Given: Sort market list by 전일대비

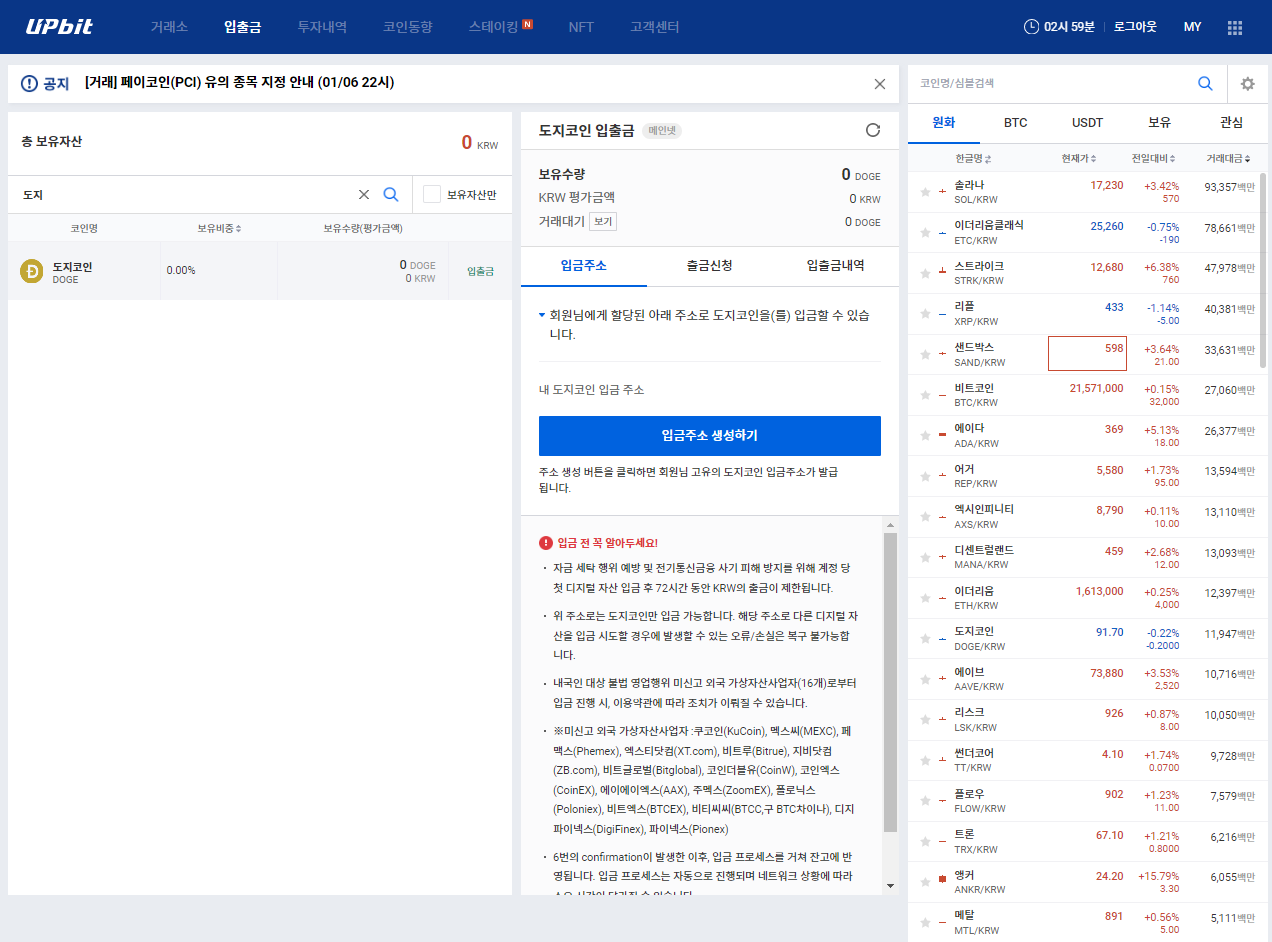Looking at the screenshot, I should 1153,158.
